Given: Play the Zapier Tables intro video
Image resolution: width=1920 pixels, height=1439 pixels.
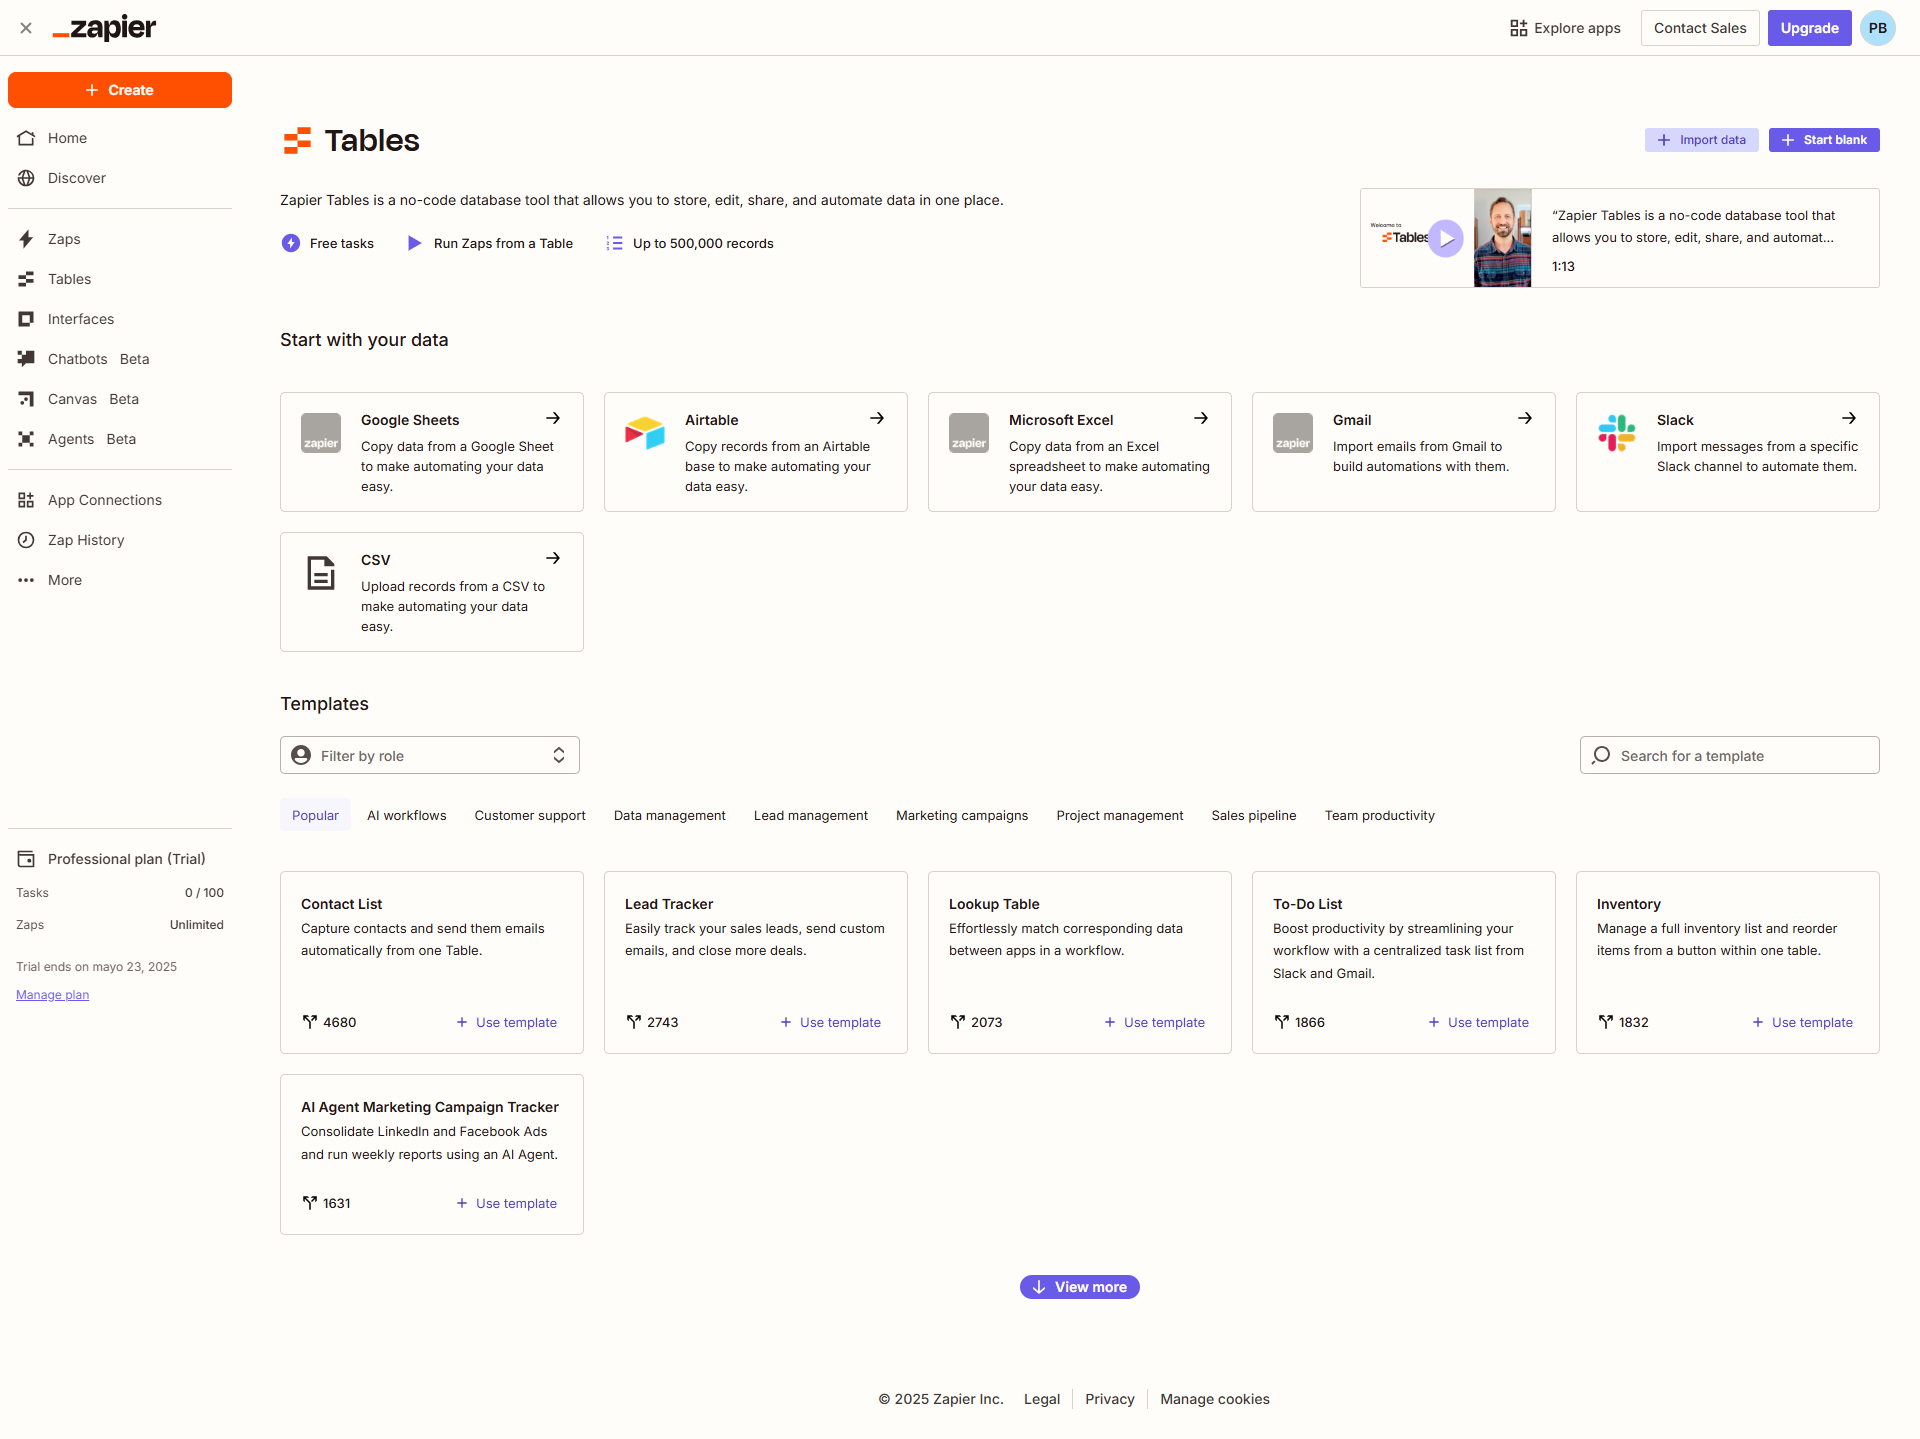Looking at the screenshot, I should tap(1446, 238).
